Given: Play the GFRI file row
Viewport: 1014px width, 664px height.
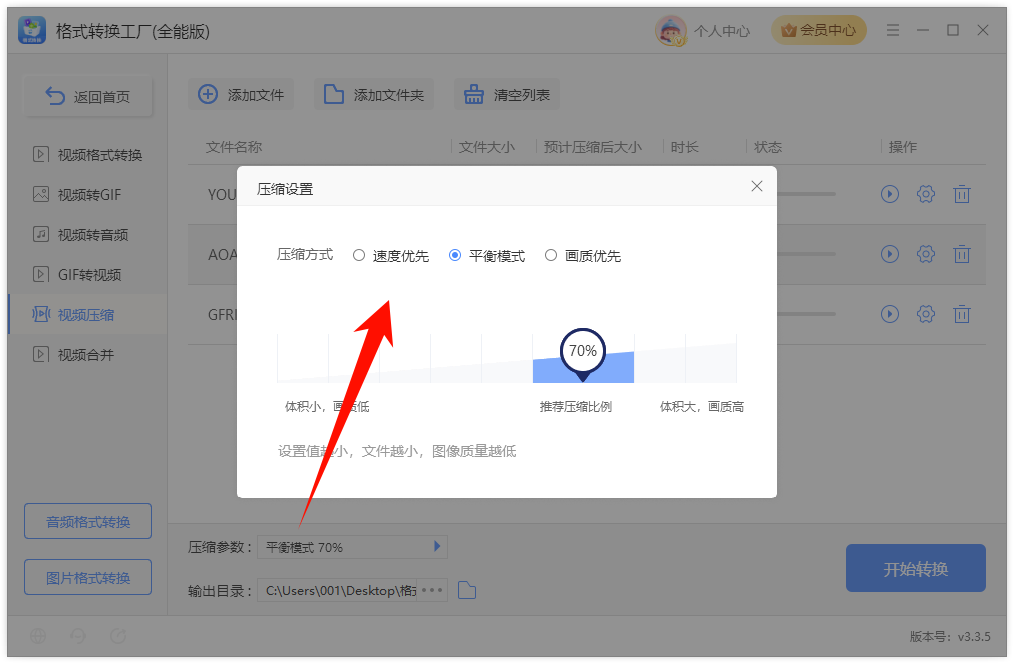Looking at the screenshot, I should [890, 314].
